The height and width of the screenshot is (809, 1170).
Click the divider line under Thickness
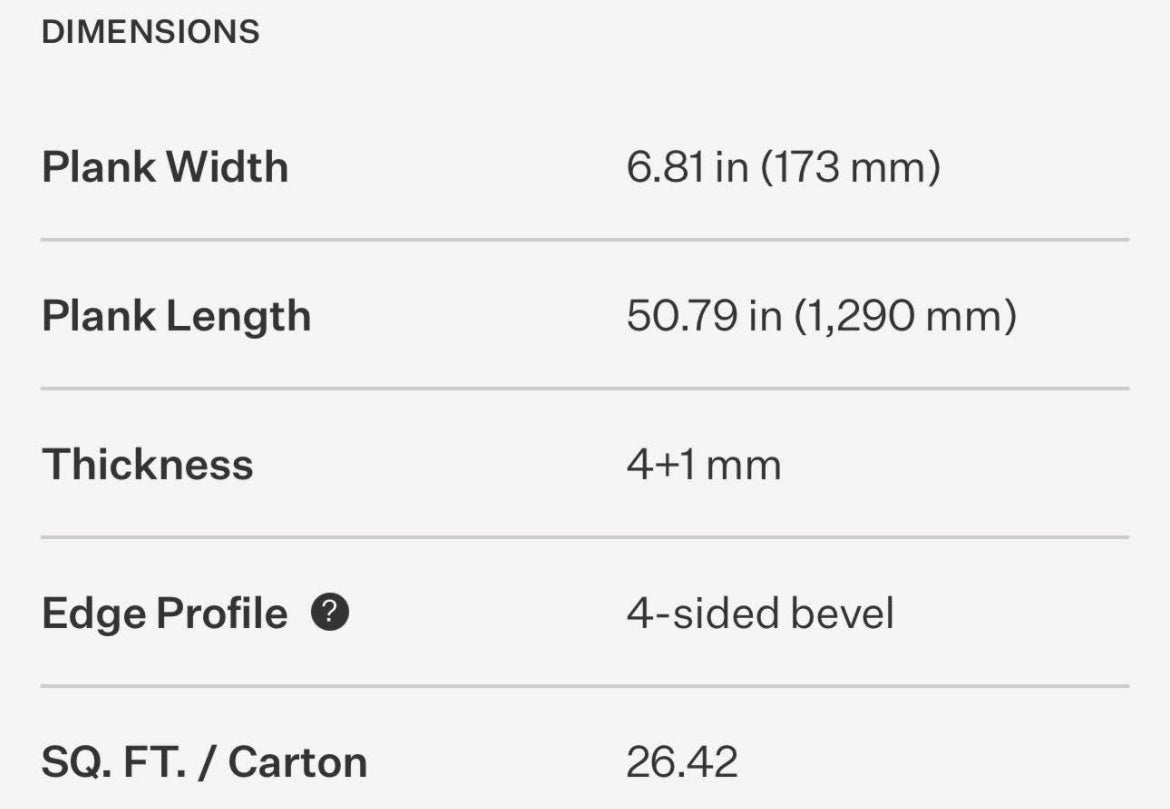585,537
